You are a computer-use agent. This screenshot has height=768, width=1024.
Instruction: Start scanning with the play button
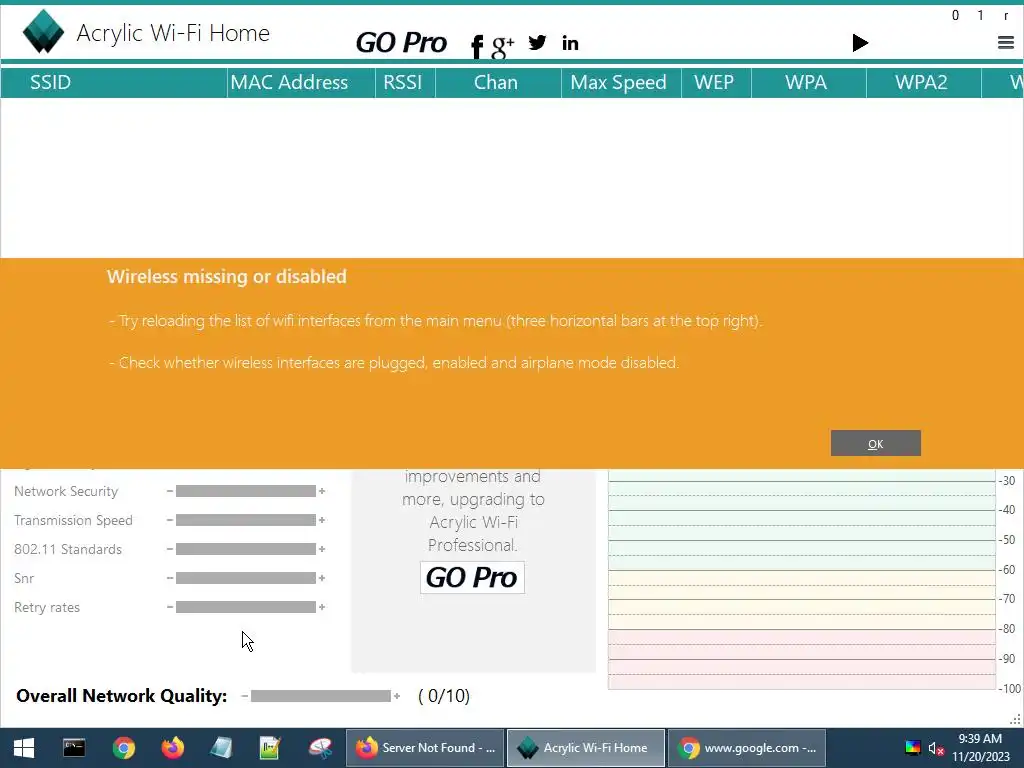pyautogui.click(x=860, y=43)
